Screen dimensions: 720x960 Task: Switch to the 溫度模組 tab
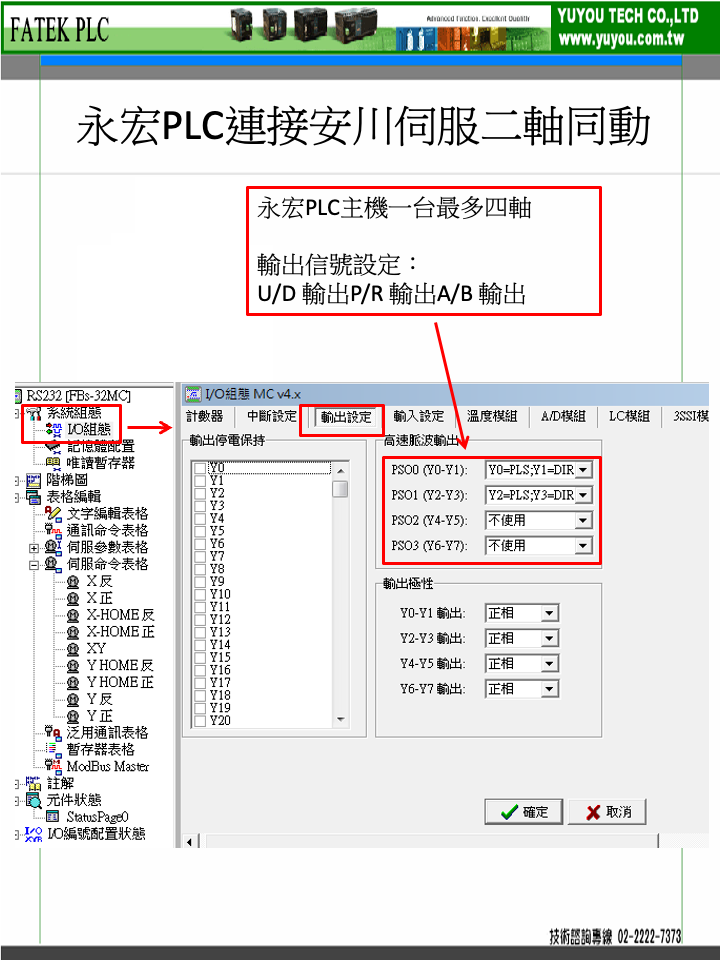pos(492,416)
